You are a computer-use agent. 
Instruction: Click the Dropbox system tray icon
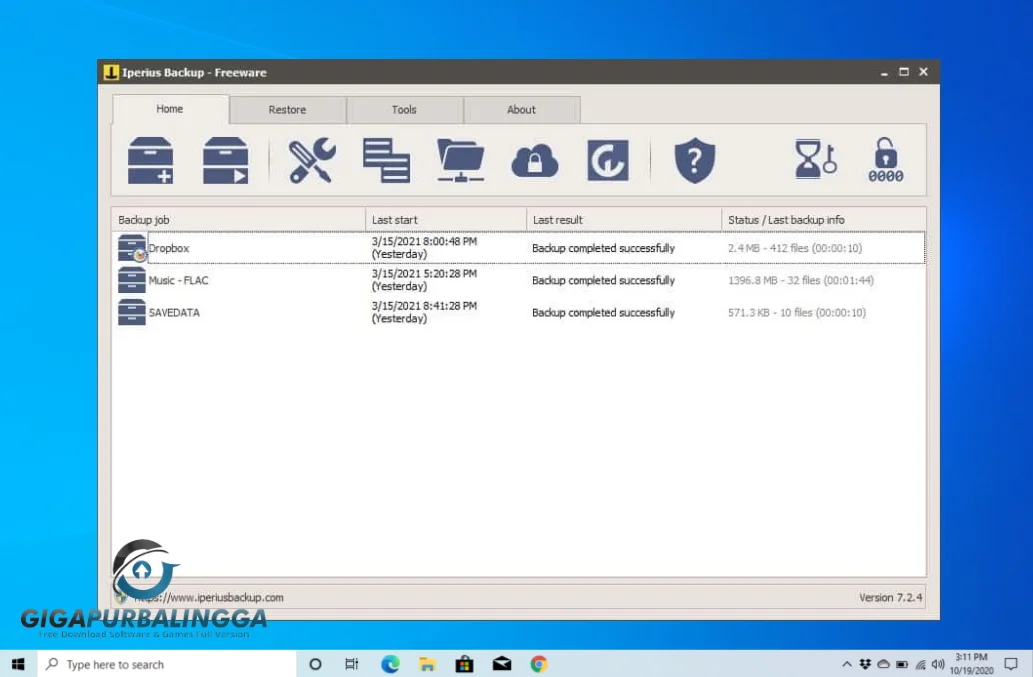(865, 664)
